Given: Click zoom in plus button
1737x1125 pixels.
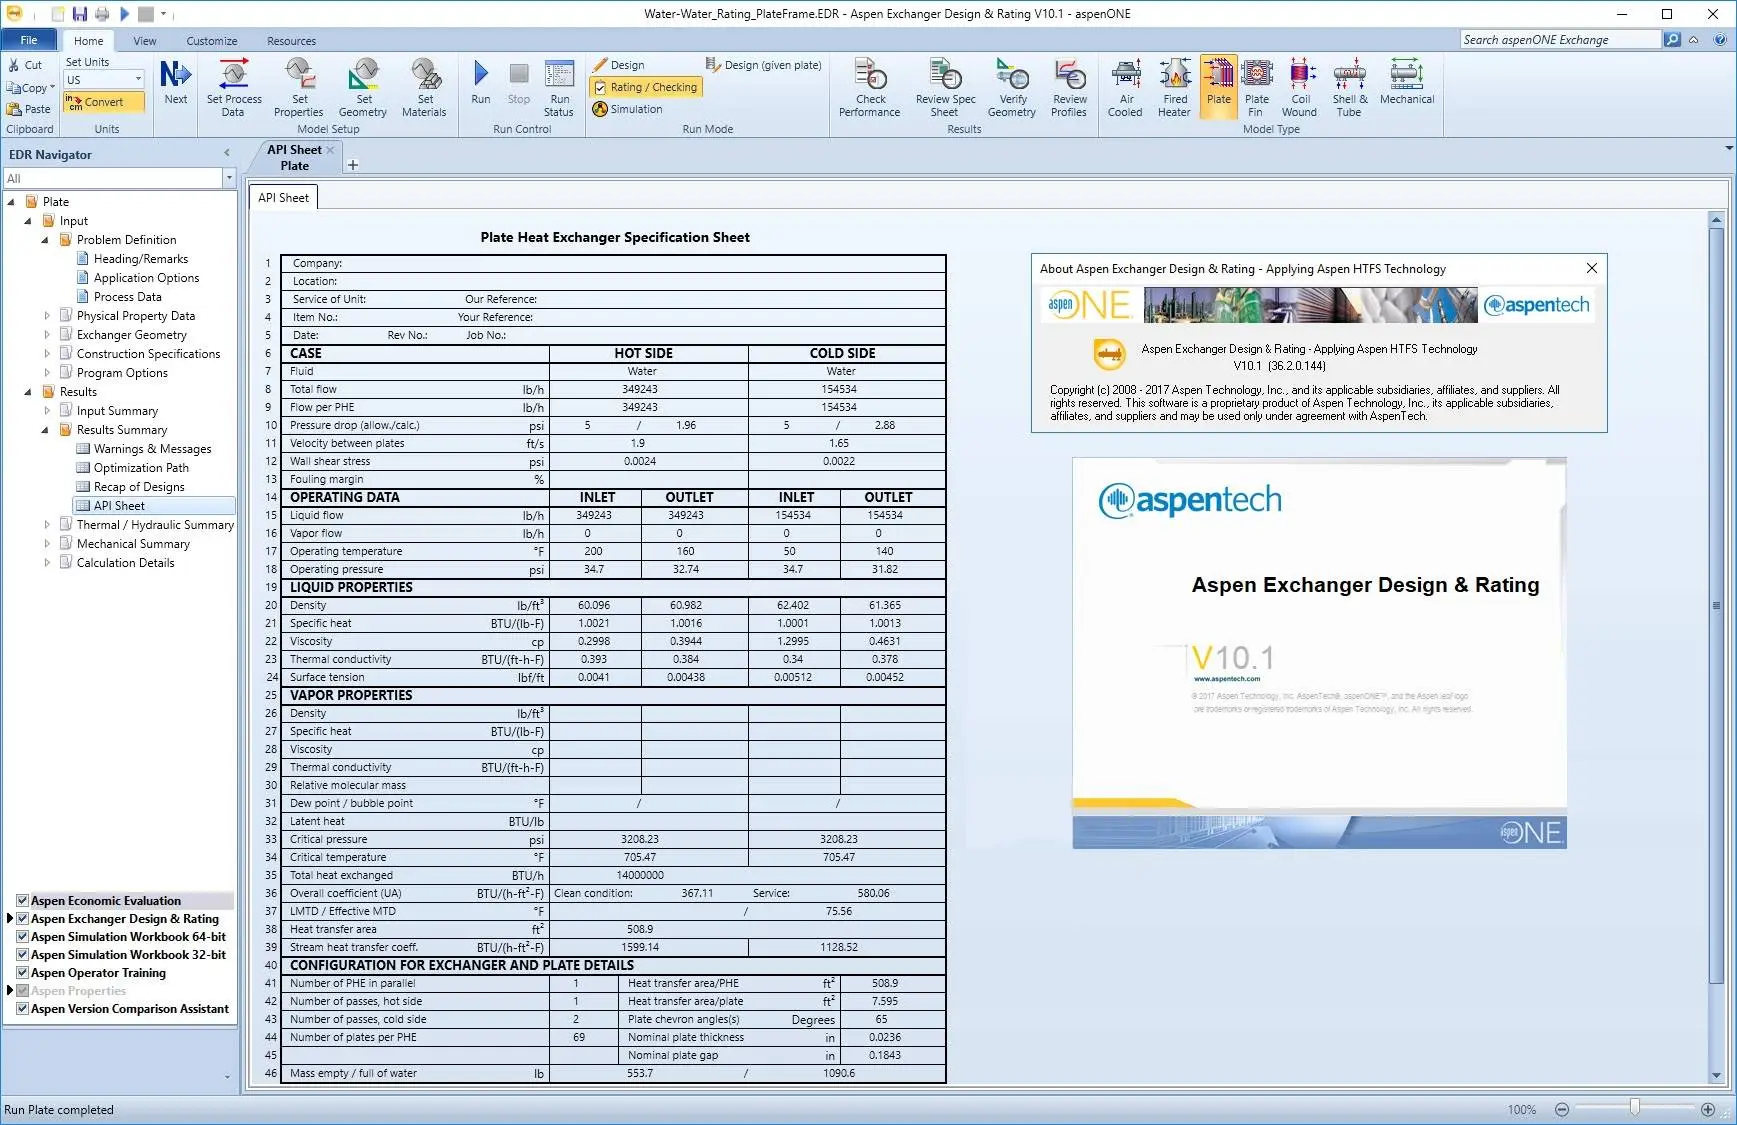Looking at the screenshot, I should [1708, 1109].
